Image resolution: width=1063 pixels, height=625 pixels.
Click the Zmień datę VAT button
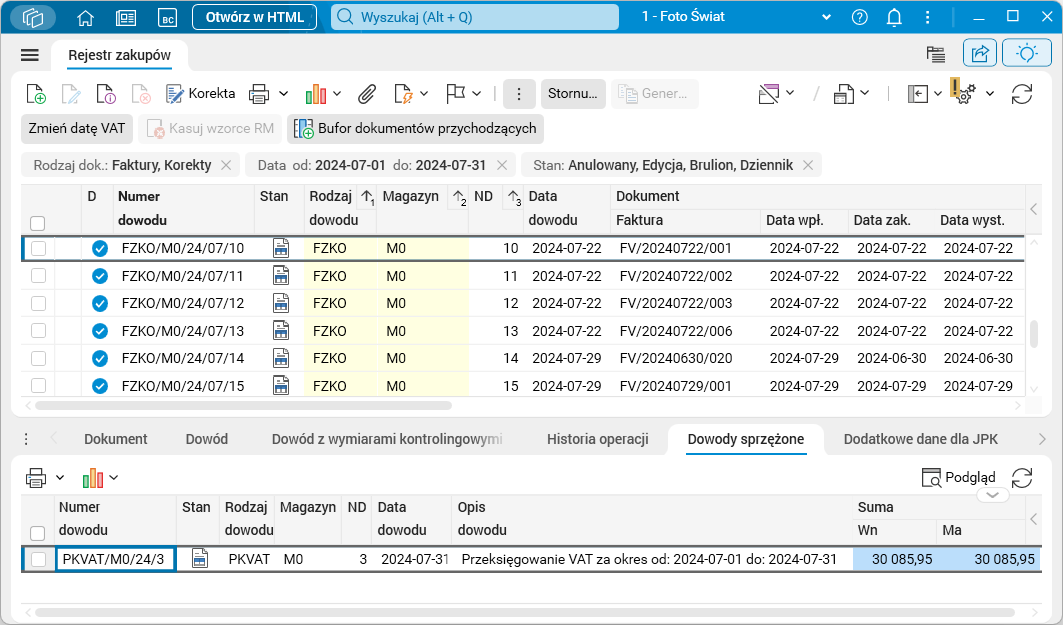(x=77, y=128)
